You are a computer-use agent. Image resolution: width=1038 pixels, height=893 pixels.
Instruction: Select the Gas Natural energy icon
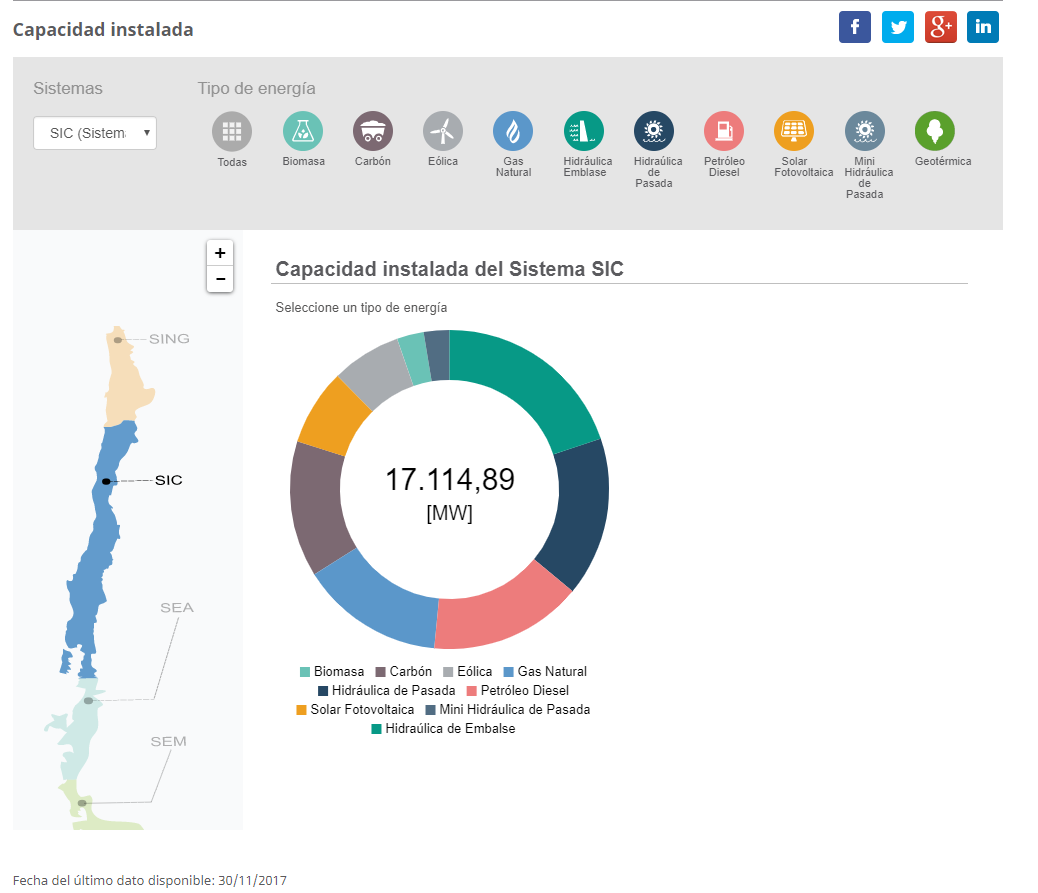click(513, 129)
